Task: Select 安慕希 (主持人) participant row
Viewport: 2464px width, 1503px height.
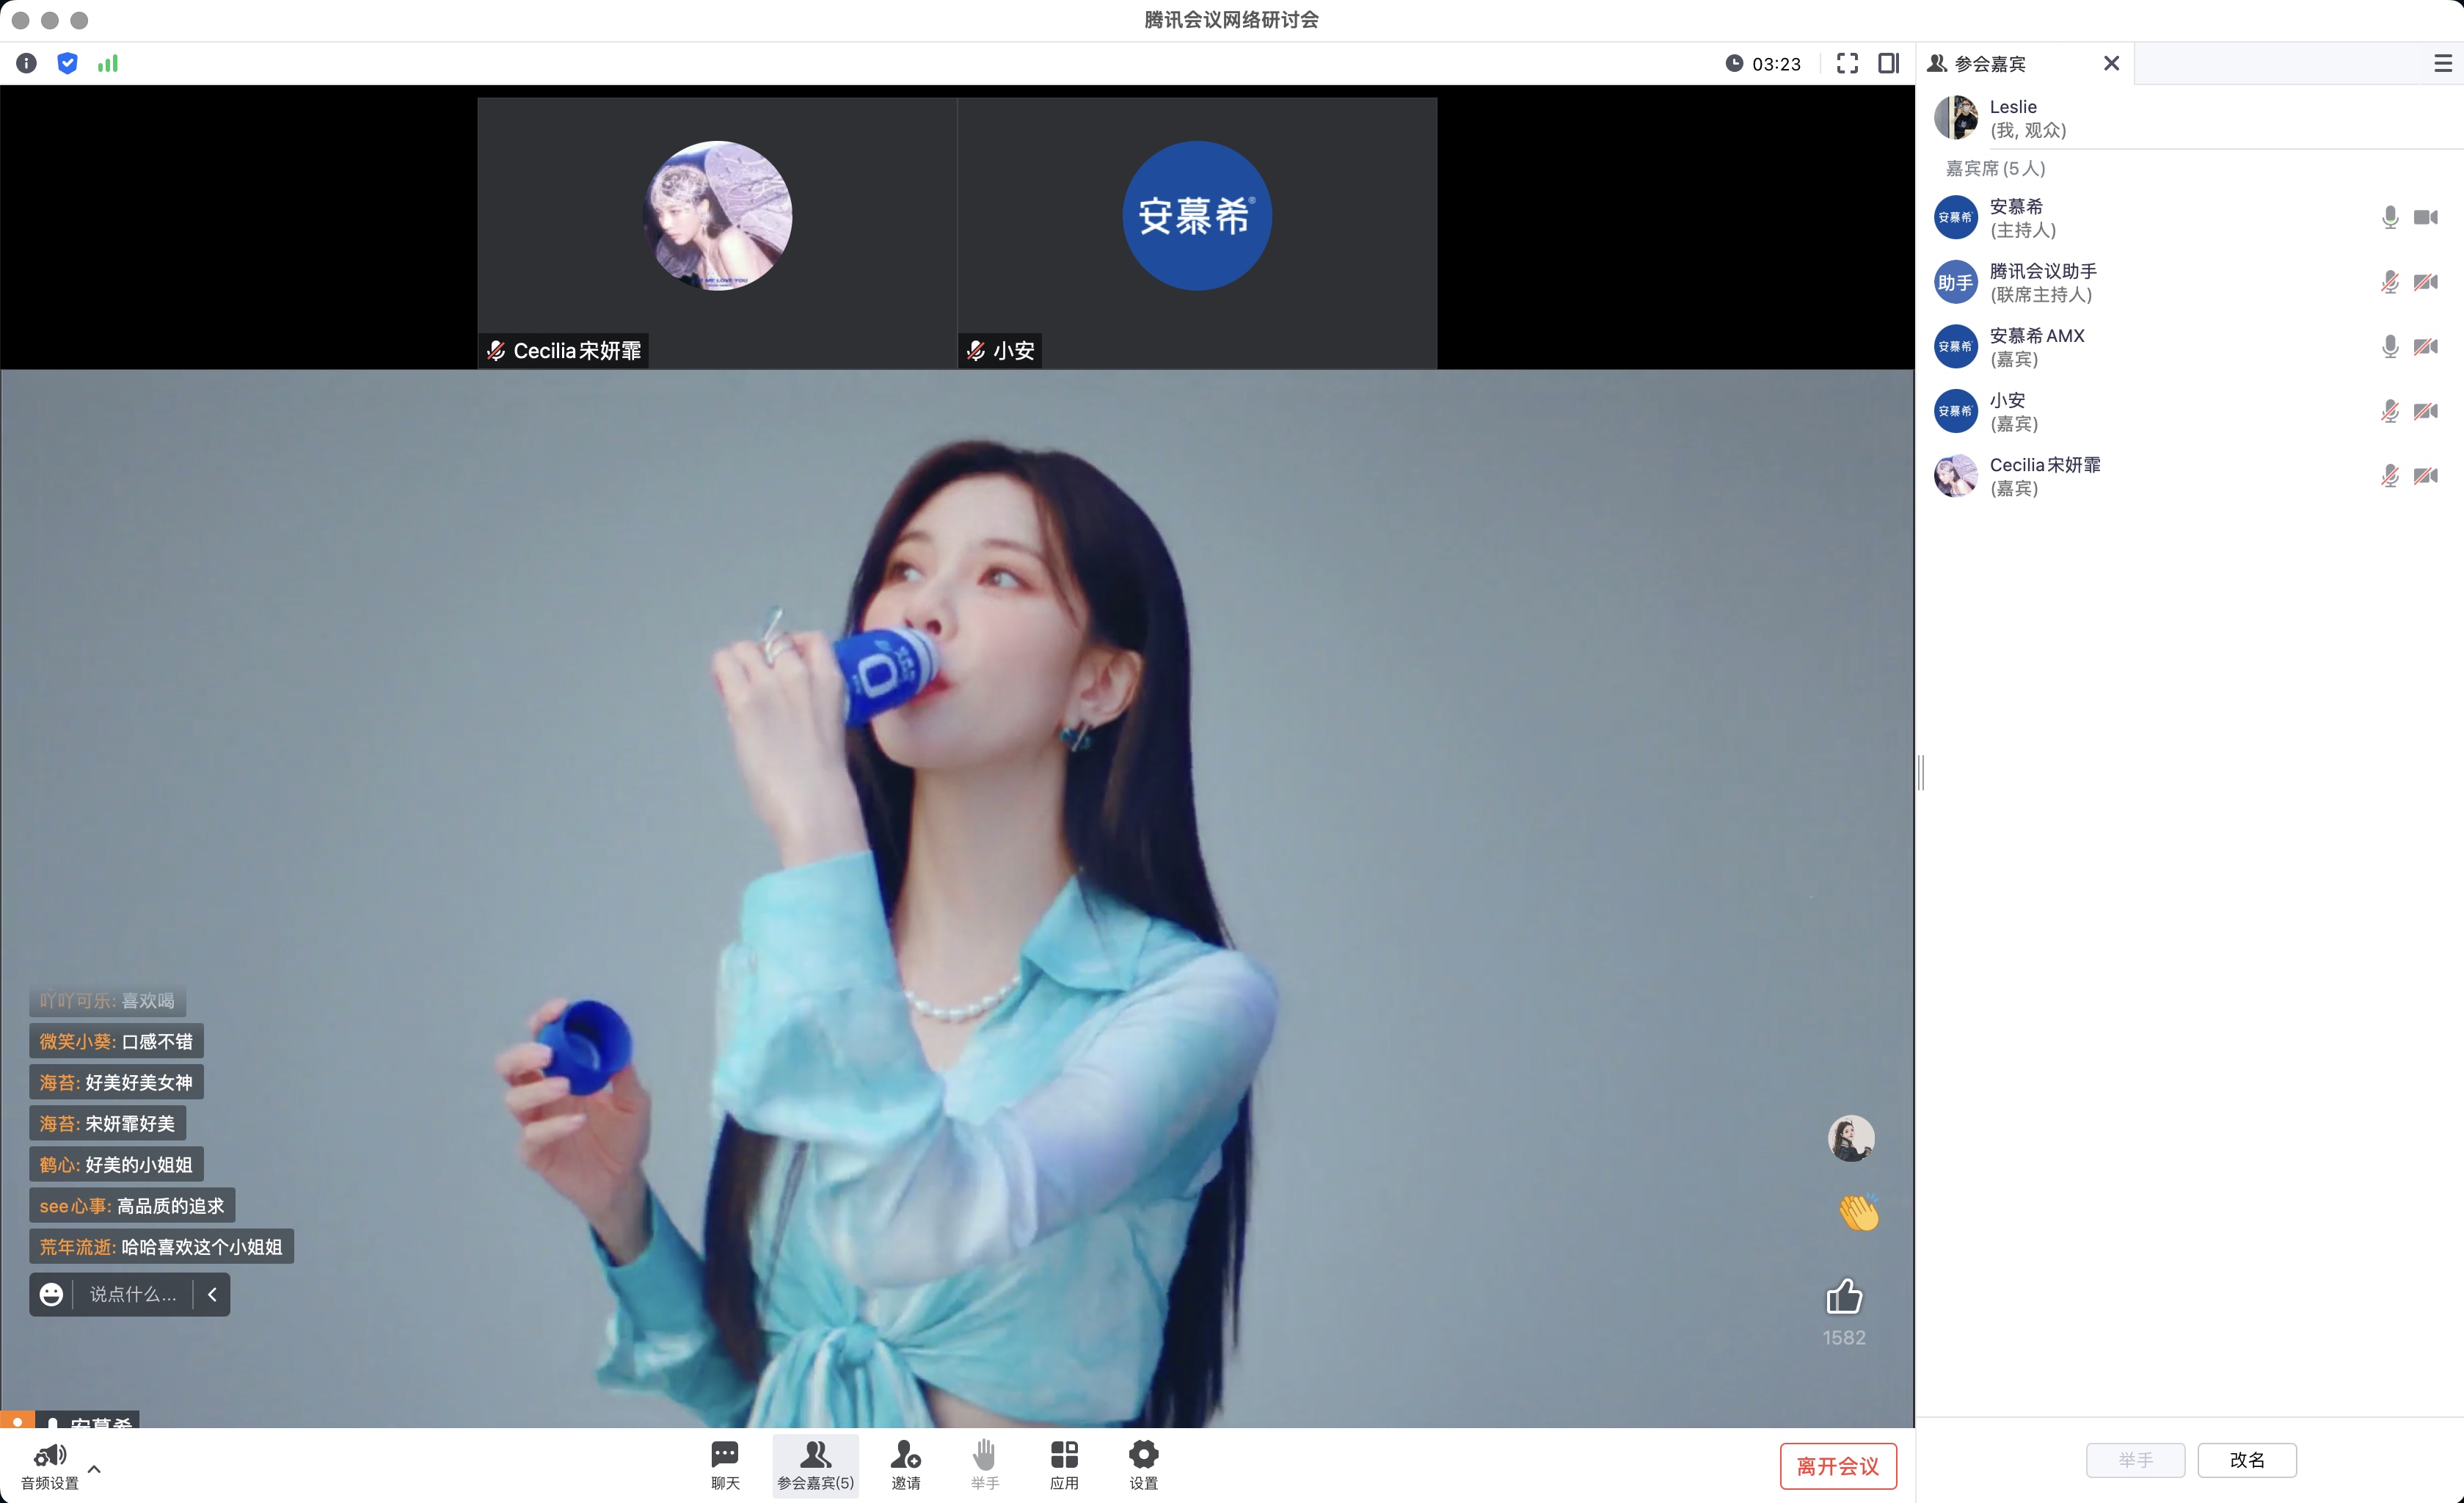Action: point(2190,217)
